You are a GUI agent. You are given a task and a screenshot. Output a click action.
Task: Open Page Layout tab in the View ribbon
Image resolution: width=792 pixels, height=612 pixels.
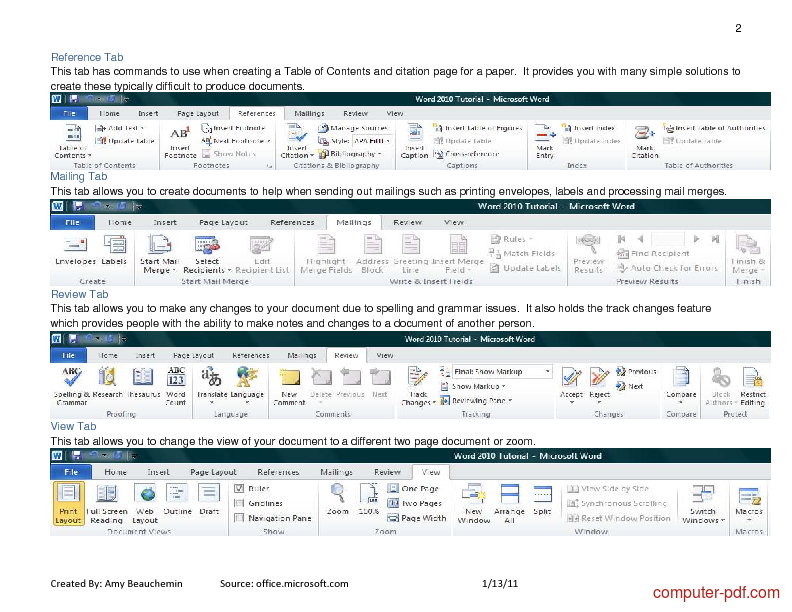coord(213,472)
